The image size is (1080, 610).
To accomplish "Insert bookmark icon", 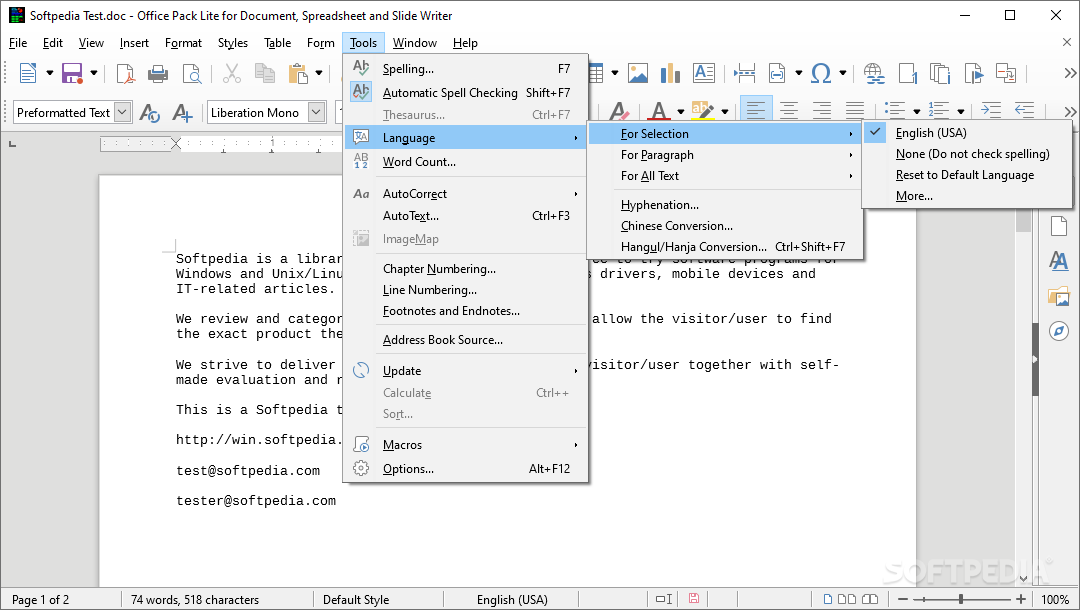I will (973, 73).
